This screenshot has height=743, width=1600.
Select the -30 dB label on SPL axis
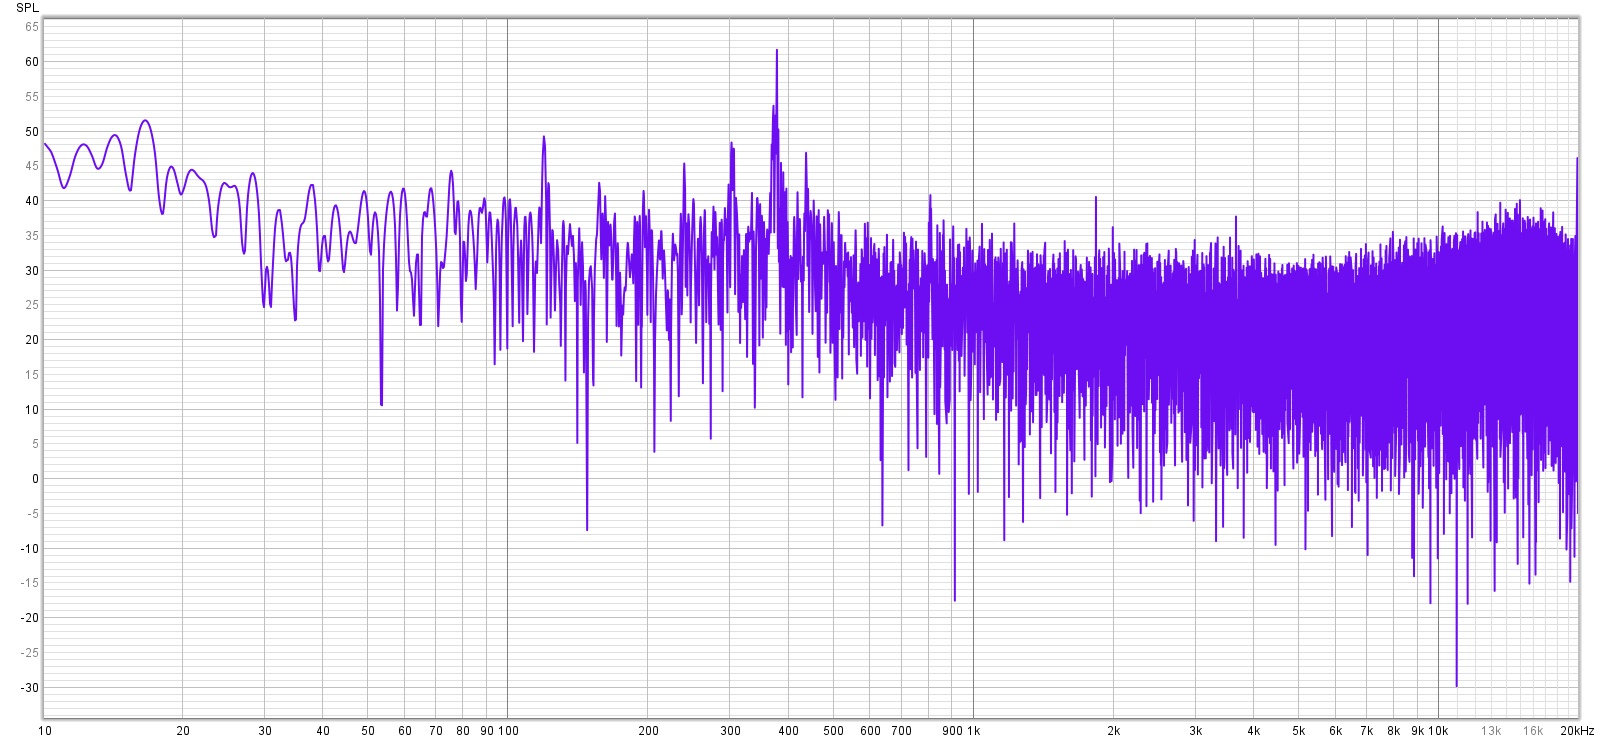(30, 688)
